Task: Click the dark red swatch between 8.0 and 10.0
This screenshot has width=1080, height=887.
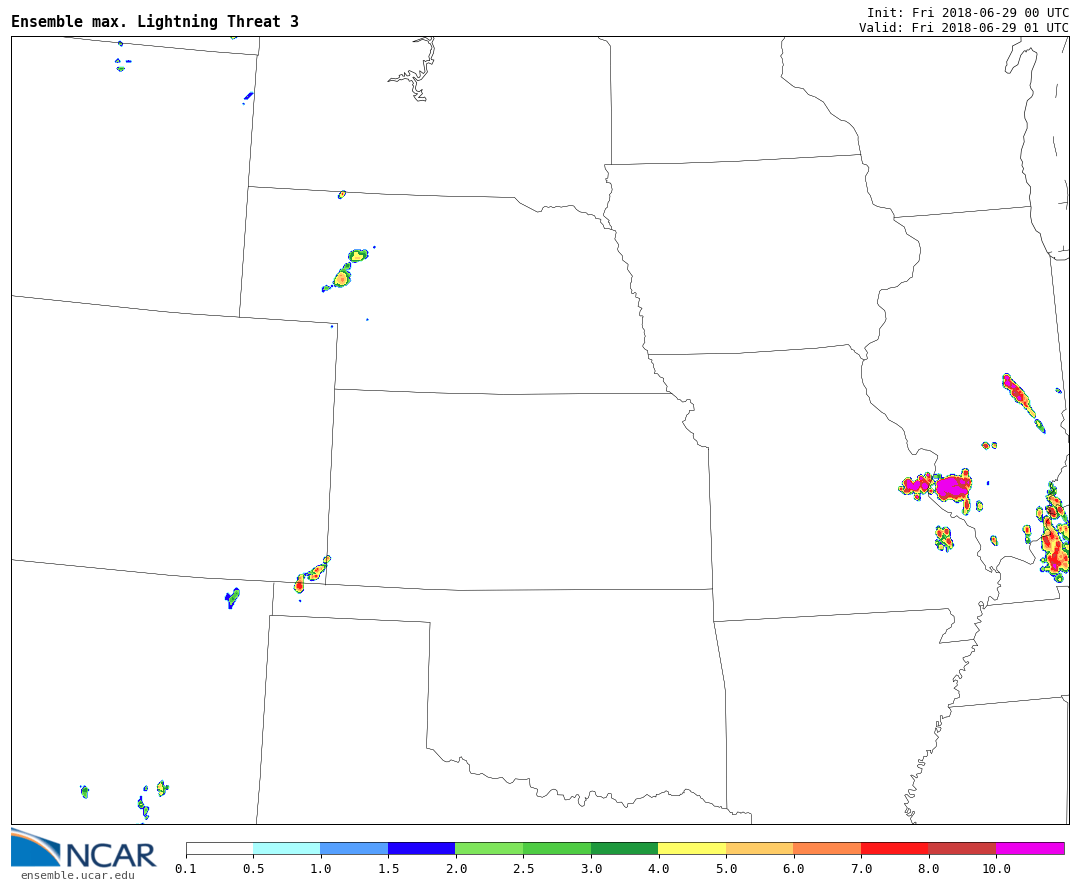Action: click(x=961, y=848)
